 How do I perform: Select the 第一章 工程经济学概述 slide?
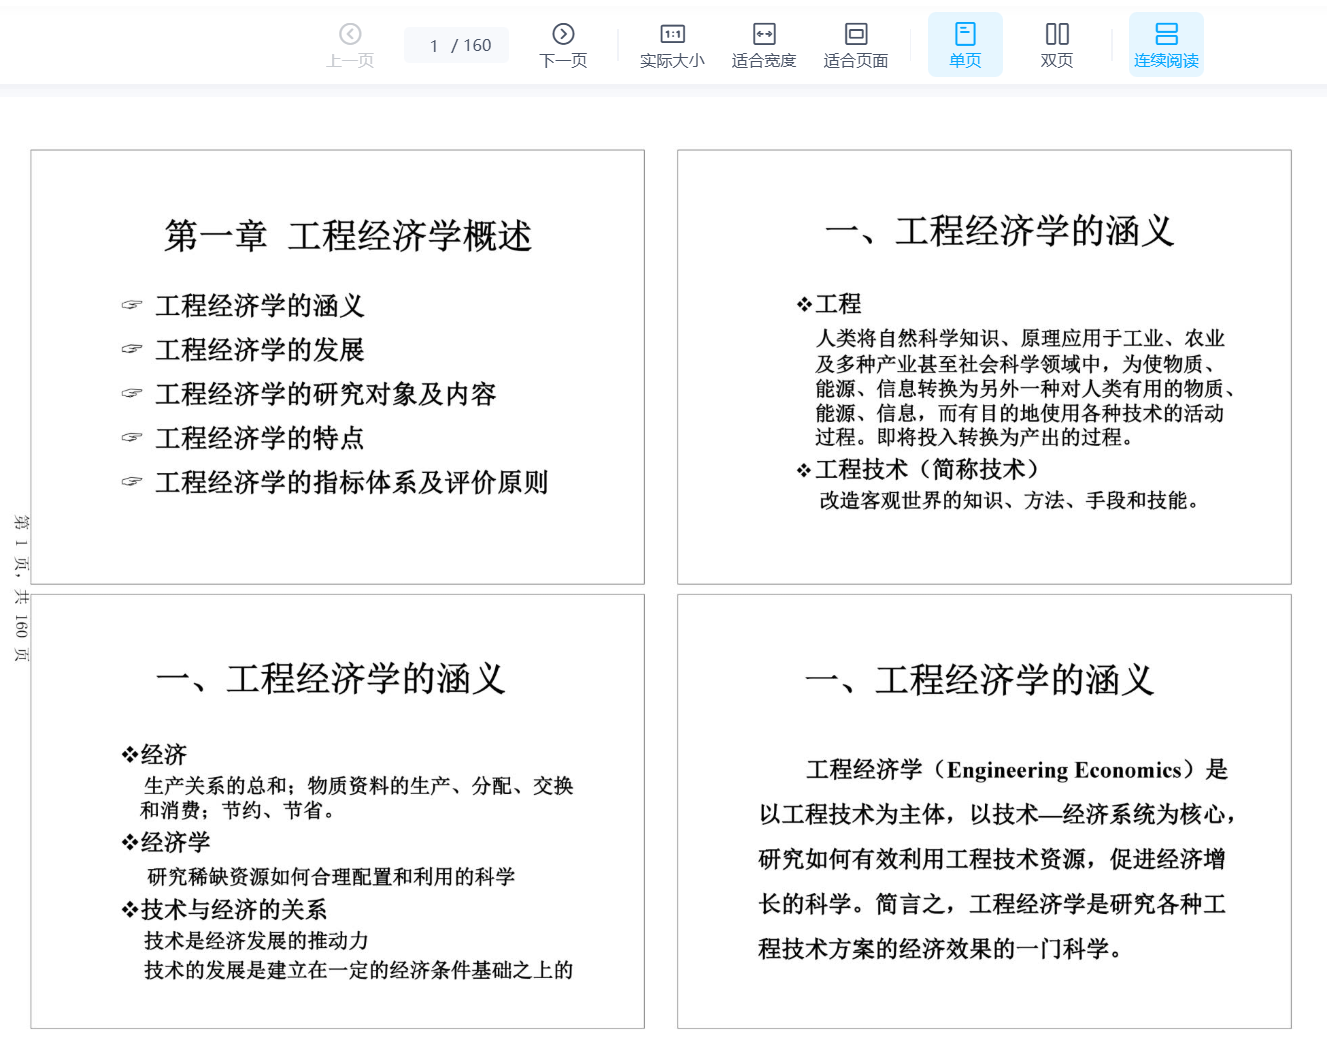click(337, 367)
